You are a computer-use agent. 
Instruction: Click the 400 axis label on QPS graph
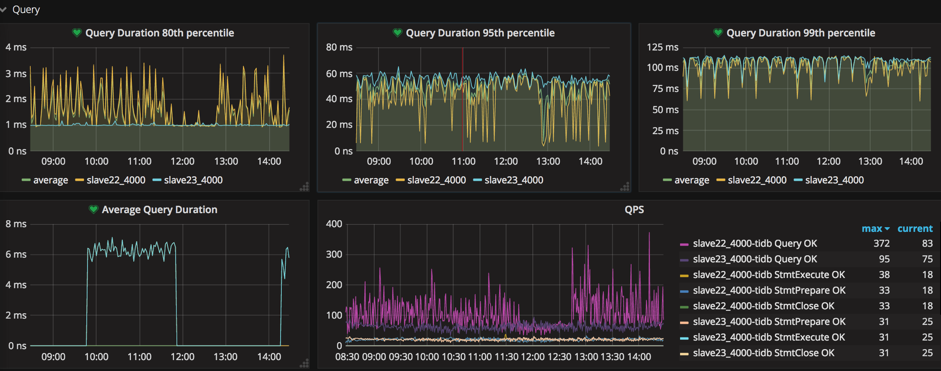pos(334,224)
